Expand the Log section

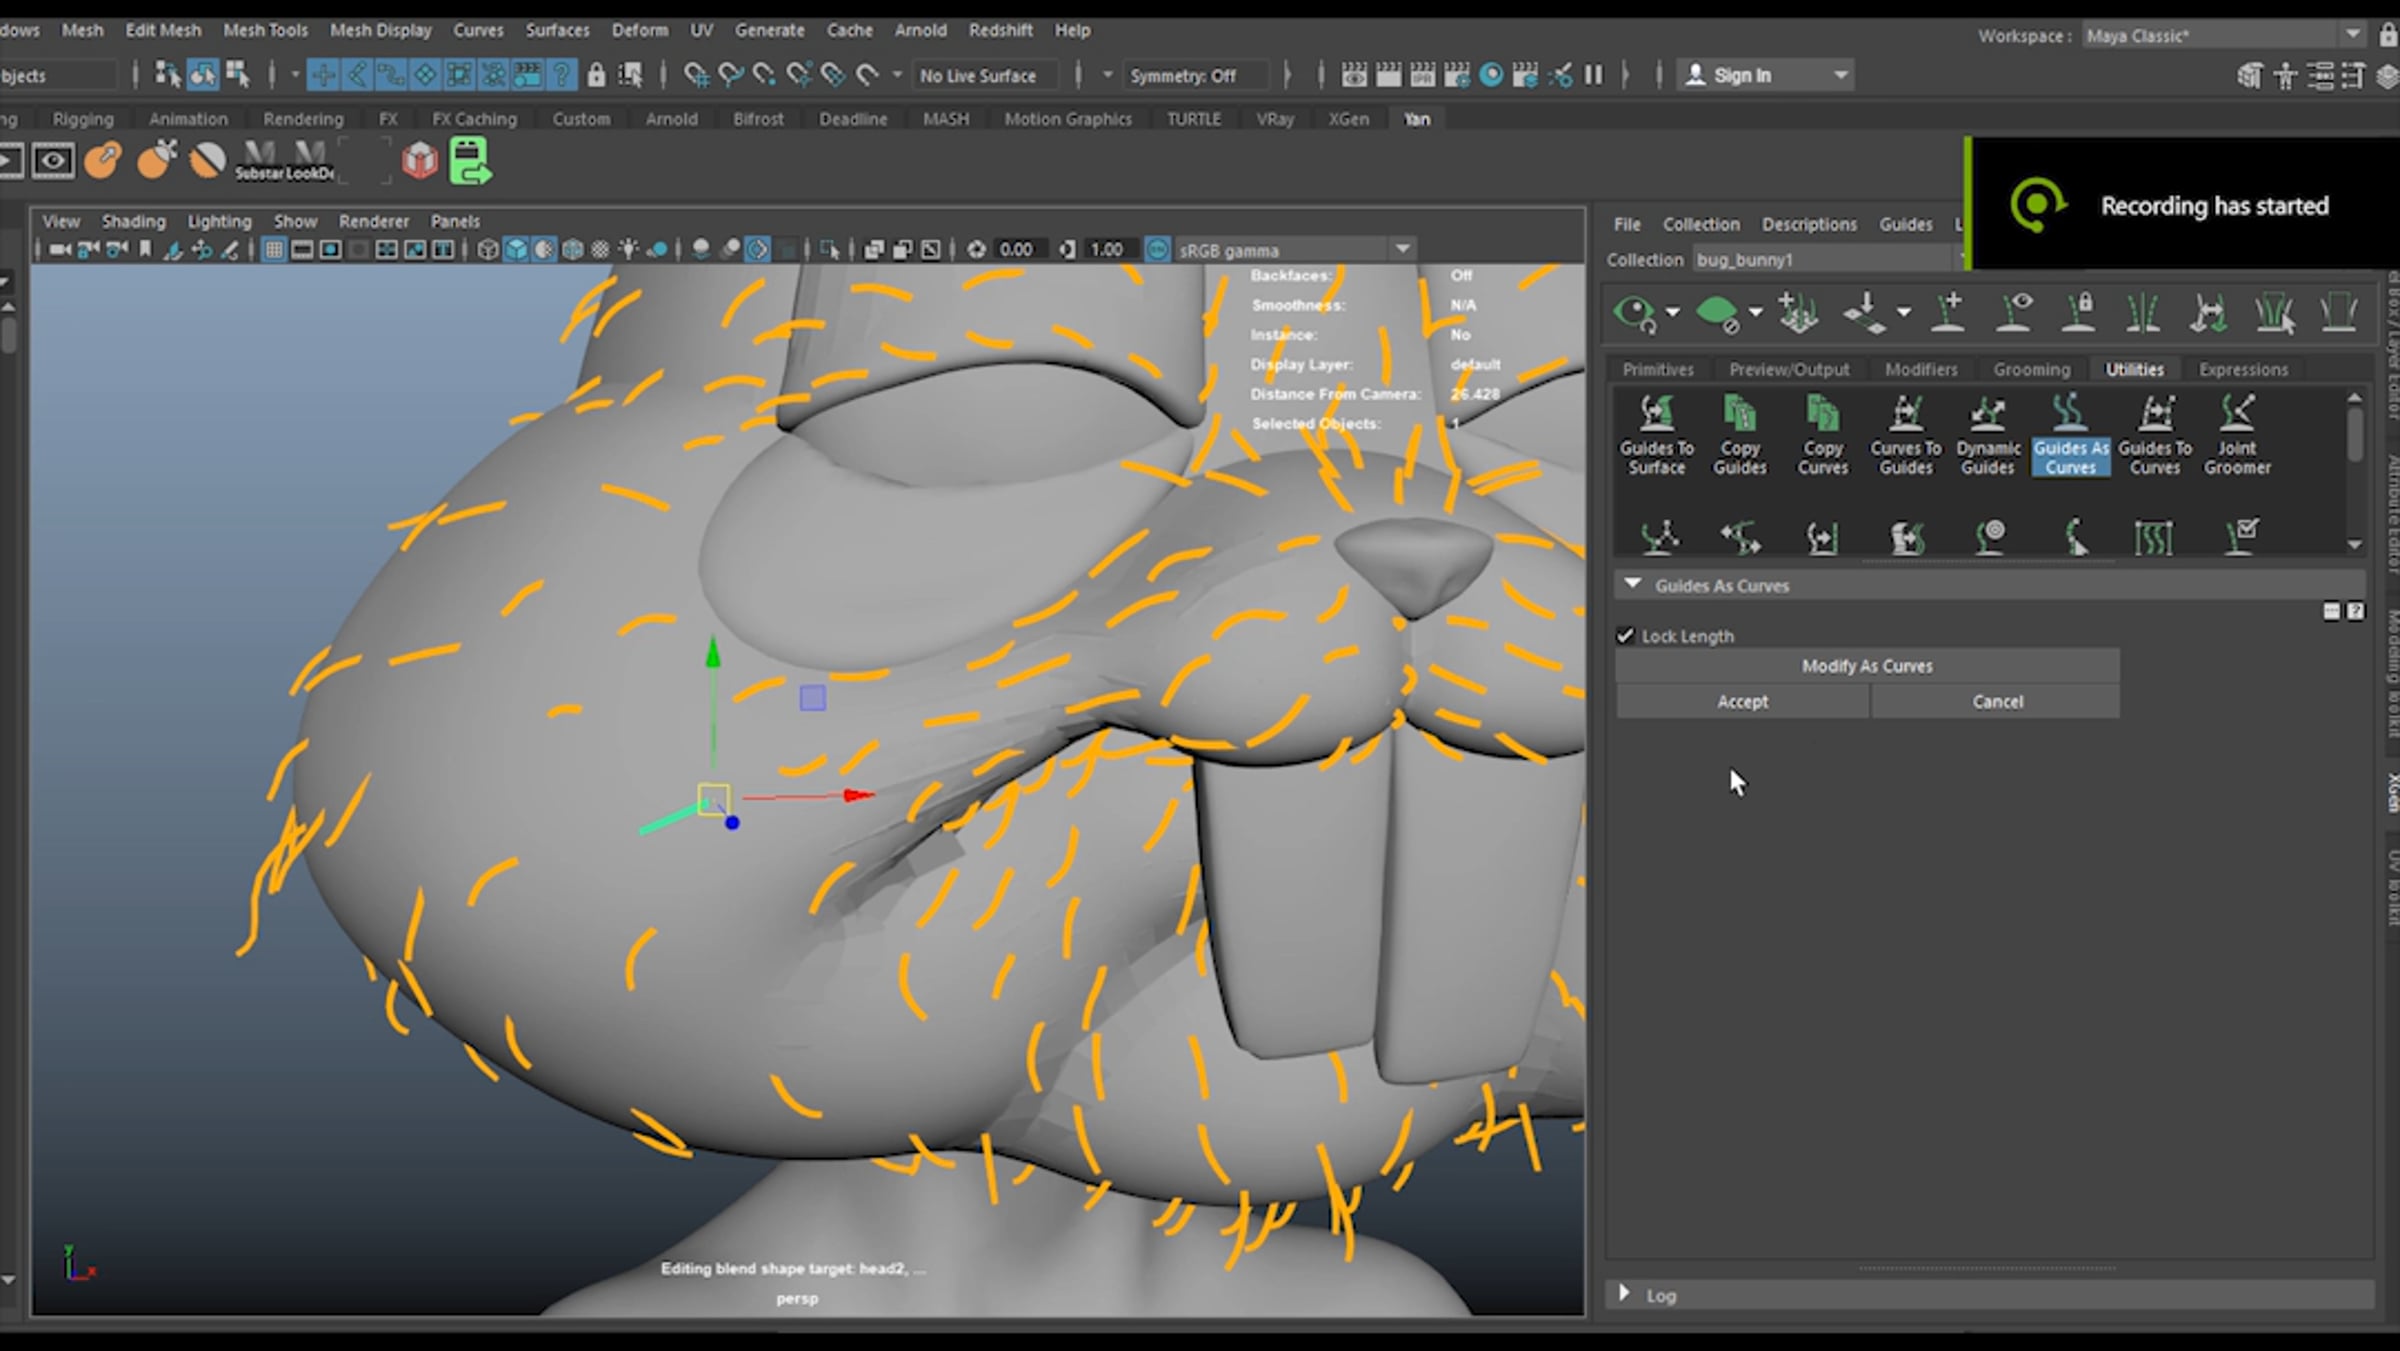coord(1624,1294)
